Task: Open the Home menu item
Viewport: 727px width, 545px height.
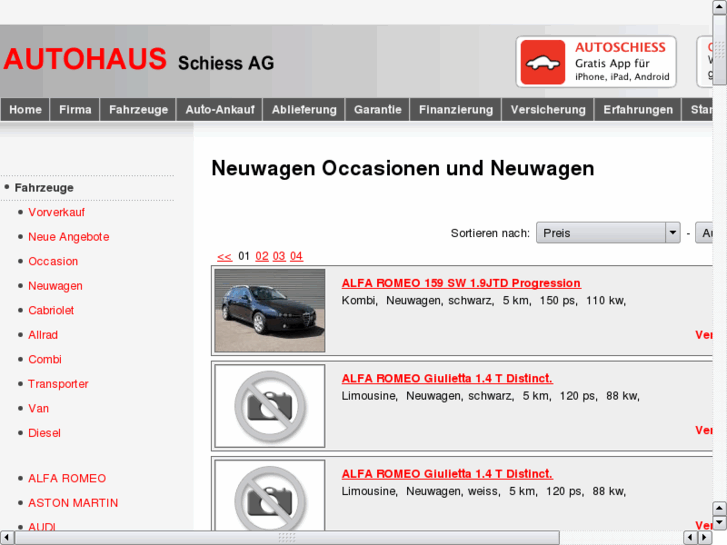Action: 25,109
